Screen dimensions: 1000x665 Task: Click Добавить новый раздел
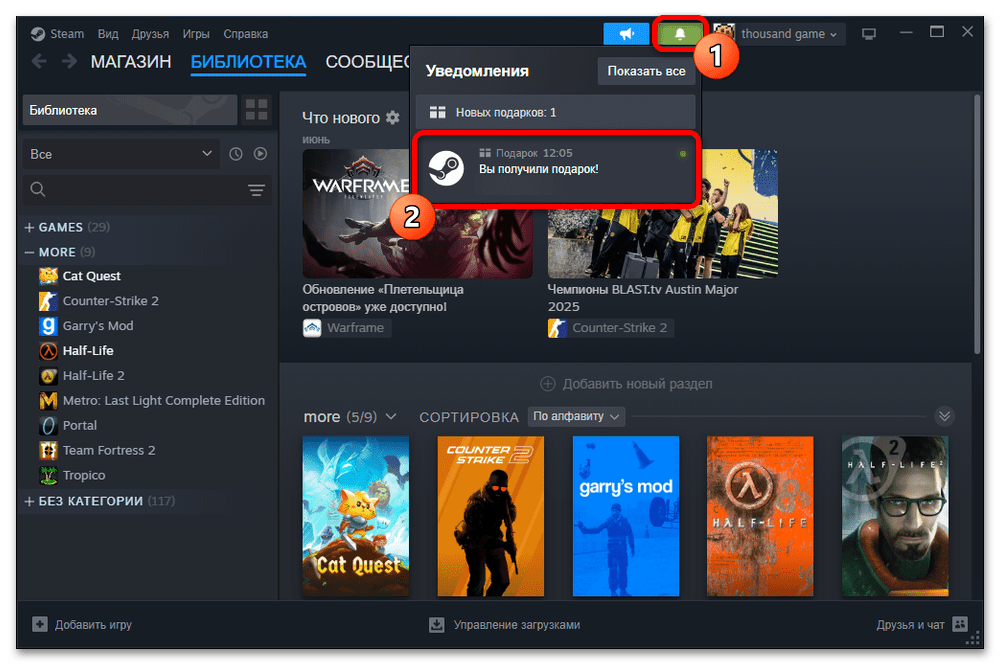(x=627, y=384)
